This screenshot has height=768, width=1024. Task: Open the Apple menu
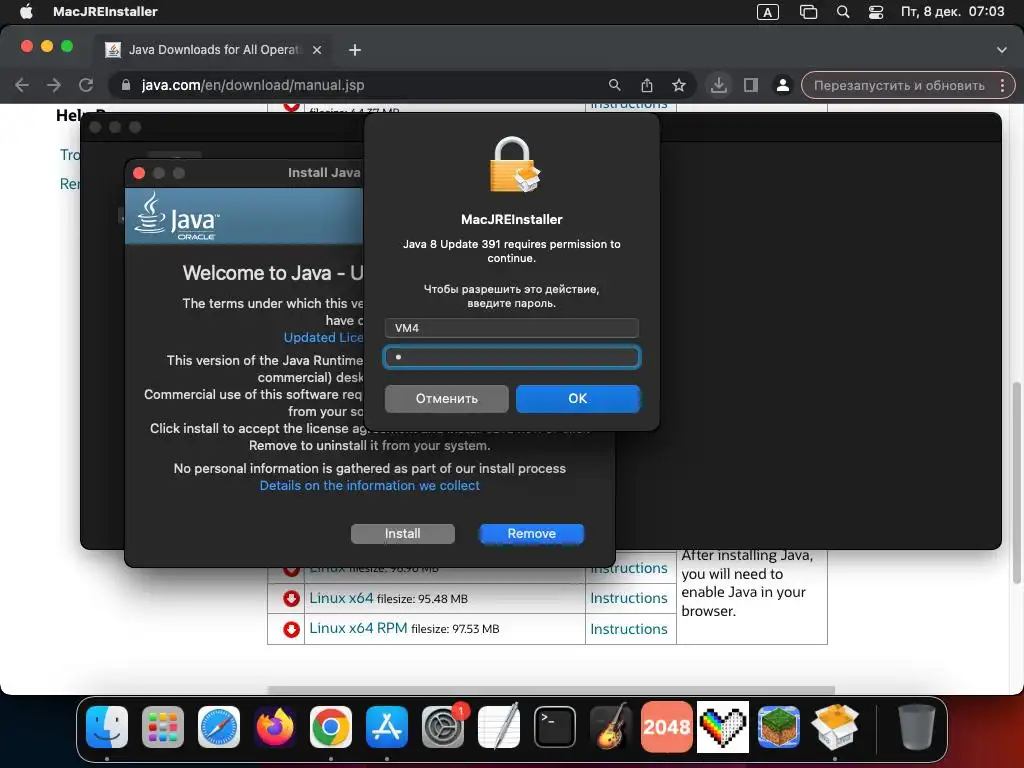25,11
